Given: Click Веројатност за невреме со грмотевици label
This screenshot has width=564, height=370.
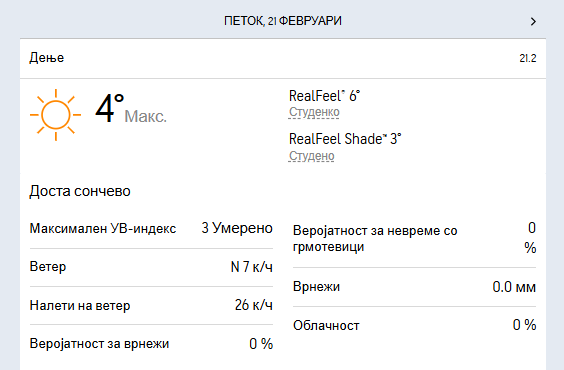Looking at the screenshot, I should pyautogui.click(x=375, y=238).
